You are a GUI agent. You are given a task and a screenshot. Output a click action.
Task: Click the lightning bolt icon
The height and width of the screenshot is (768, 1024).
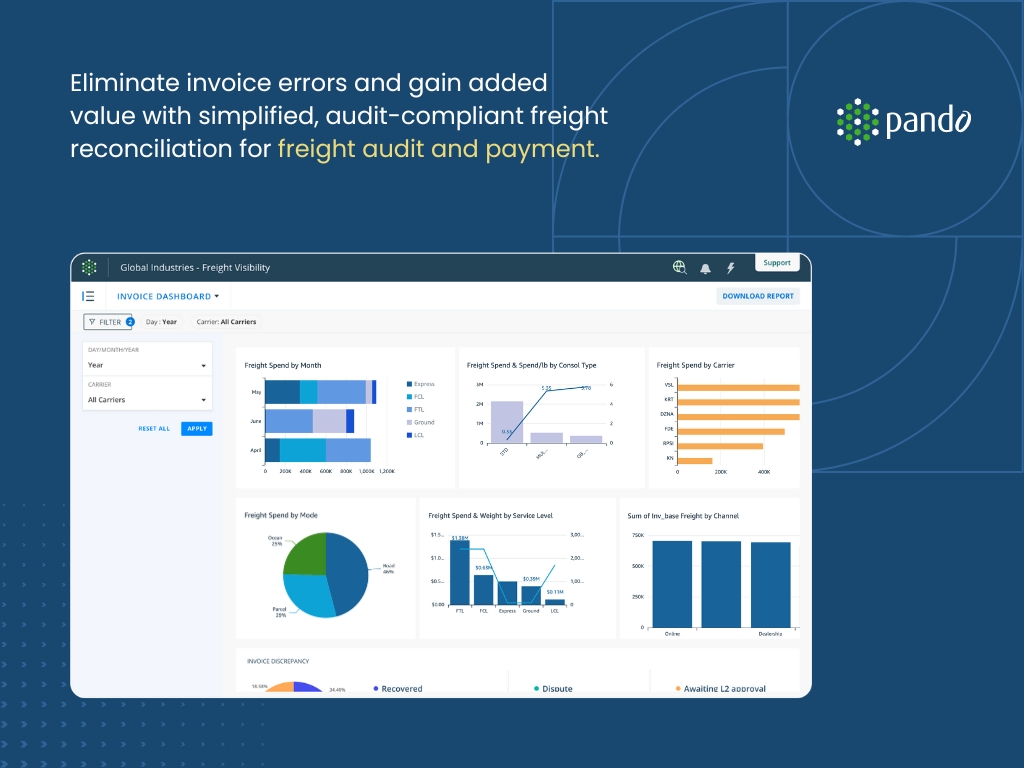(x=731, y=268)
